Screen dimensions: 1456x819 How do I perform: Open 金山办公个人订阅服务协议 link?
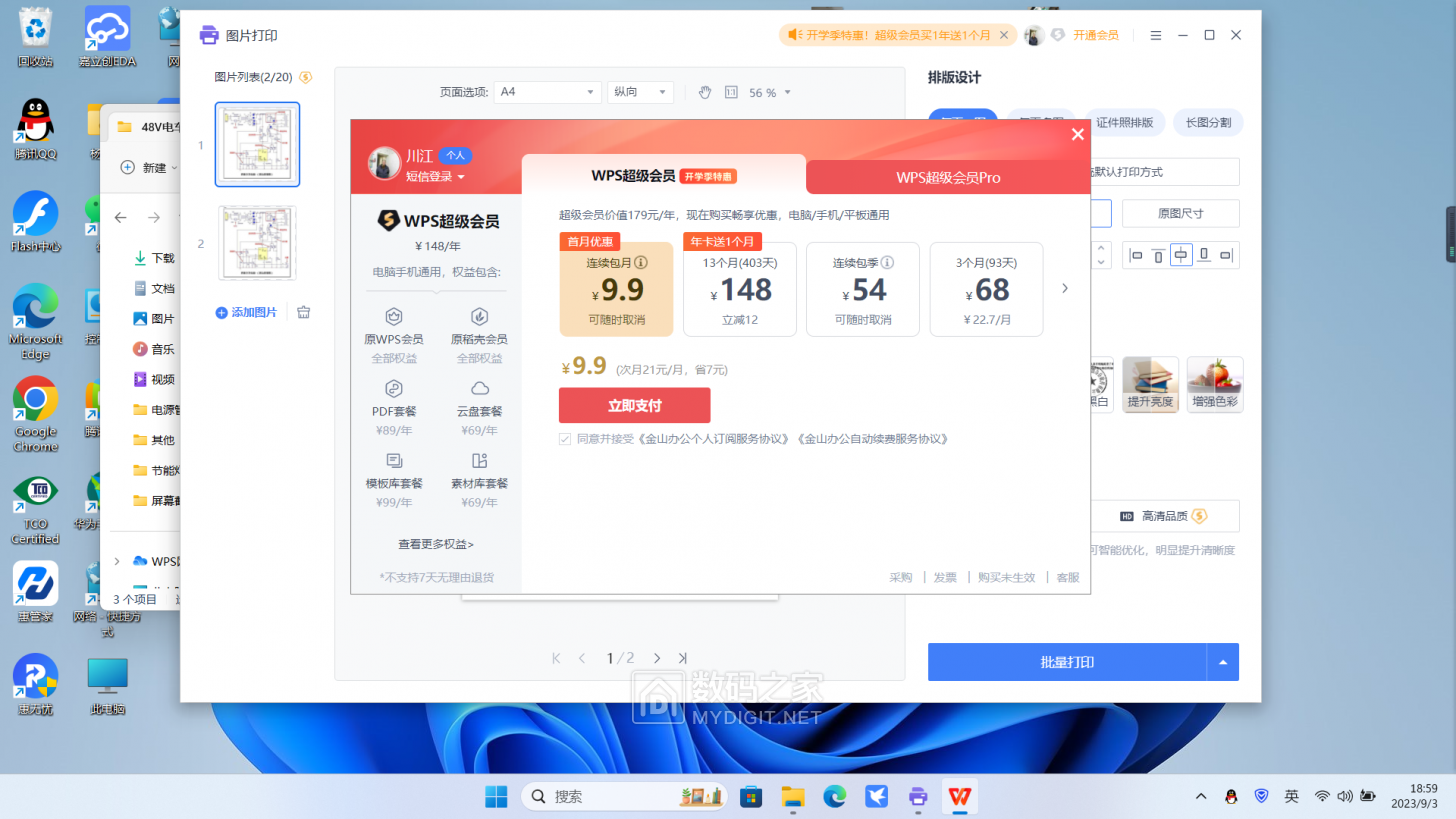pyautogui.click(x=715, y=439)
